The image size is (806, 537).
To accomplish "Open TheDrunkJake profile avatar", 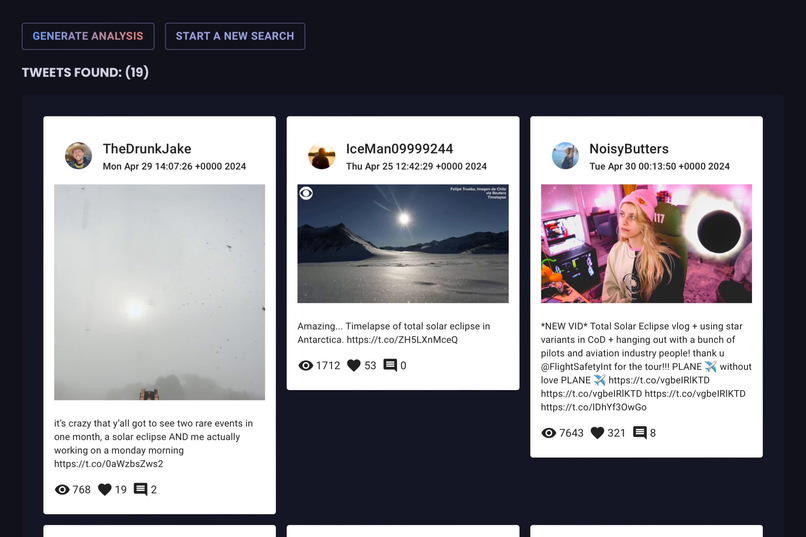I will pos(78,156).
